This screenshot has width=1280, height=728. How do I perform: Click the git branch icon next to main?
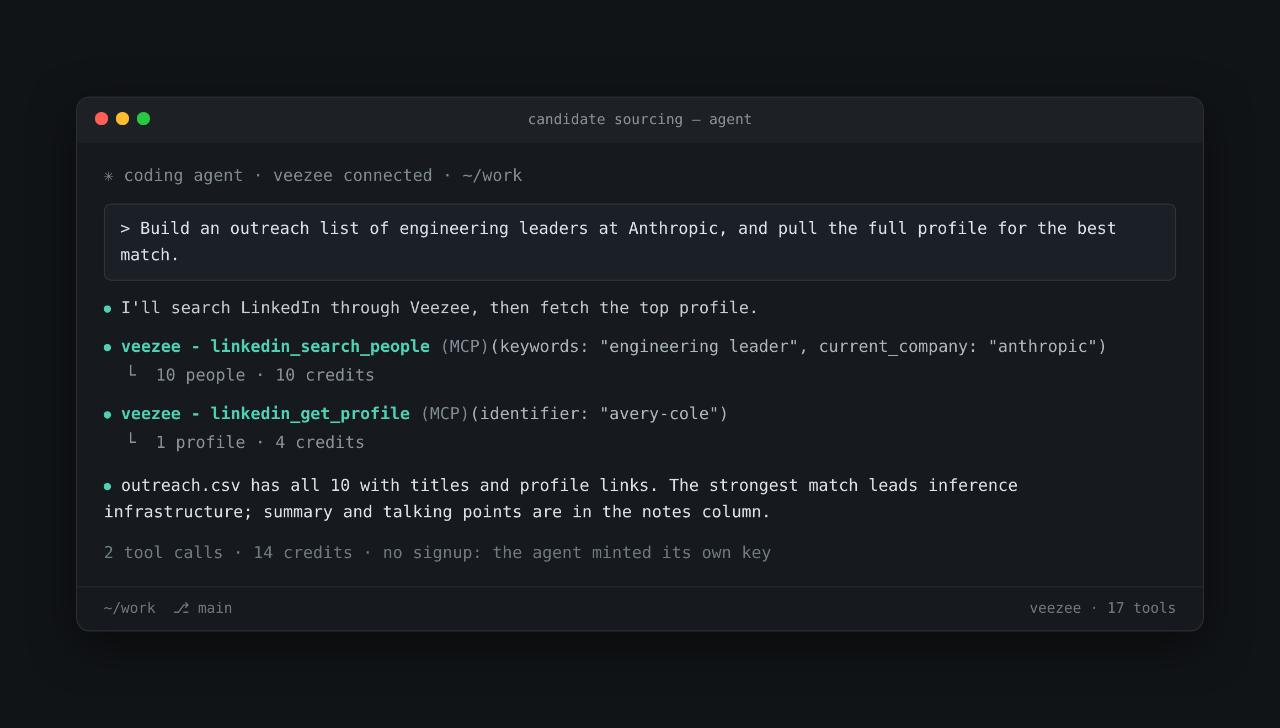[181, 608]
